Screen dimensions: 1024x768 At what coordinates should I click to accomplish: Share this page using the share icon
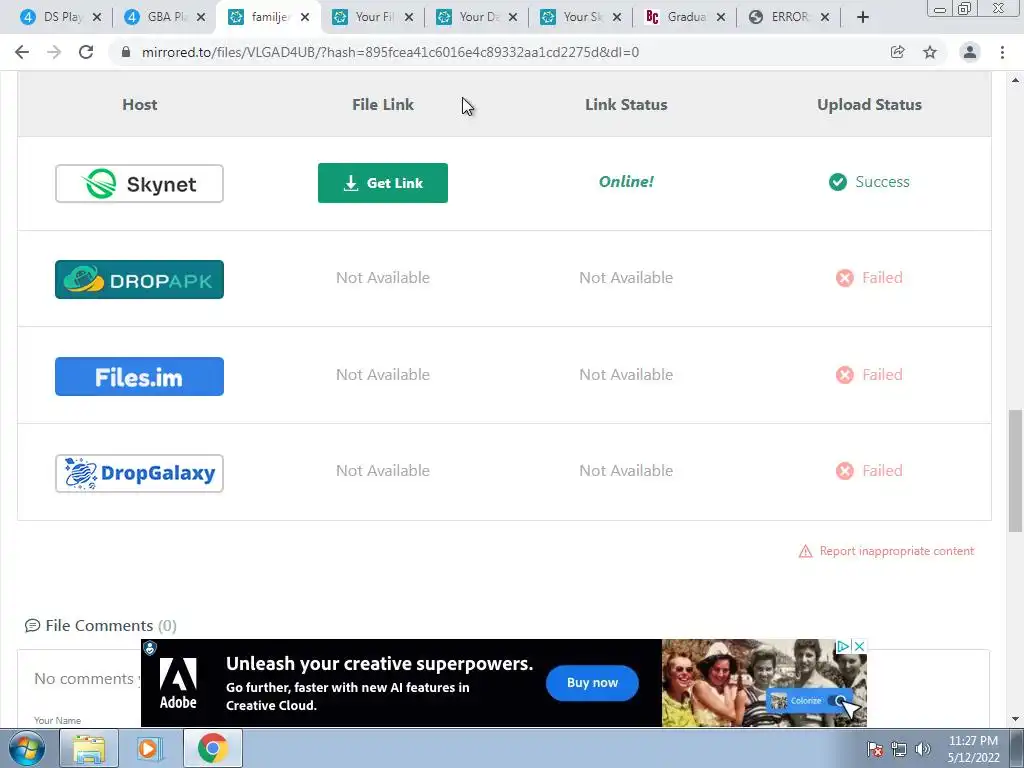898,52
